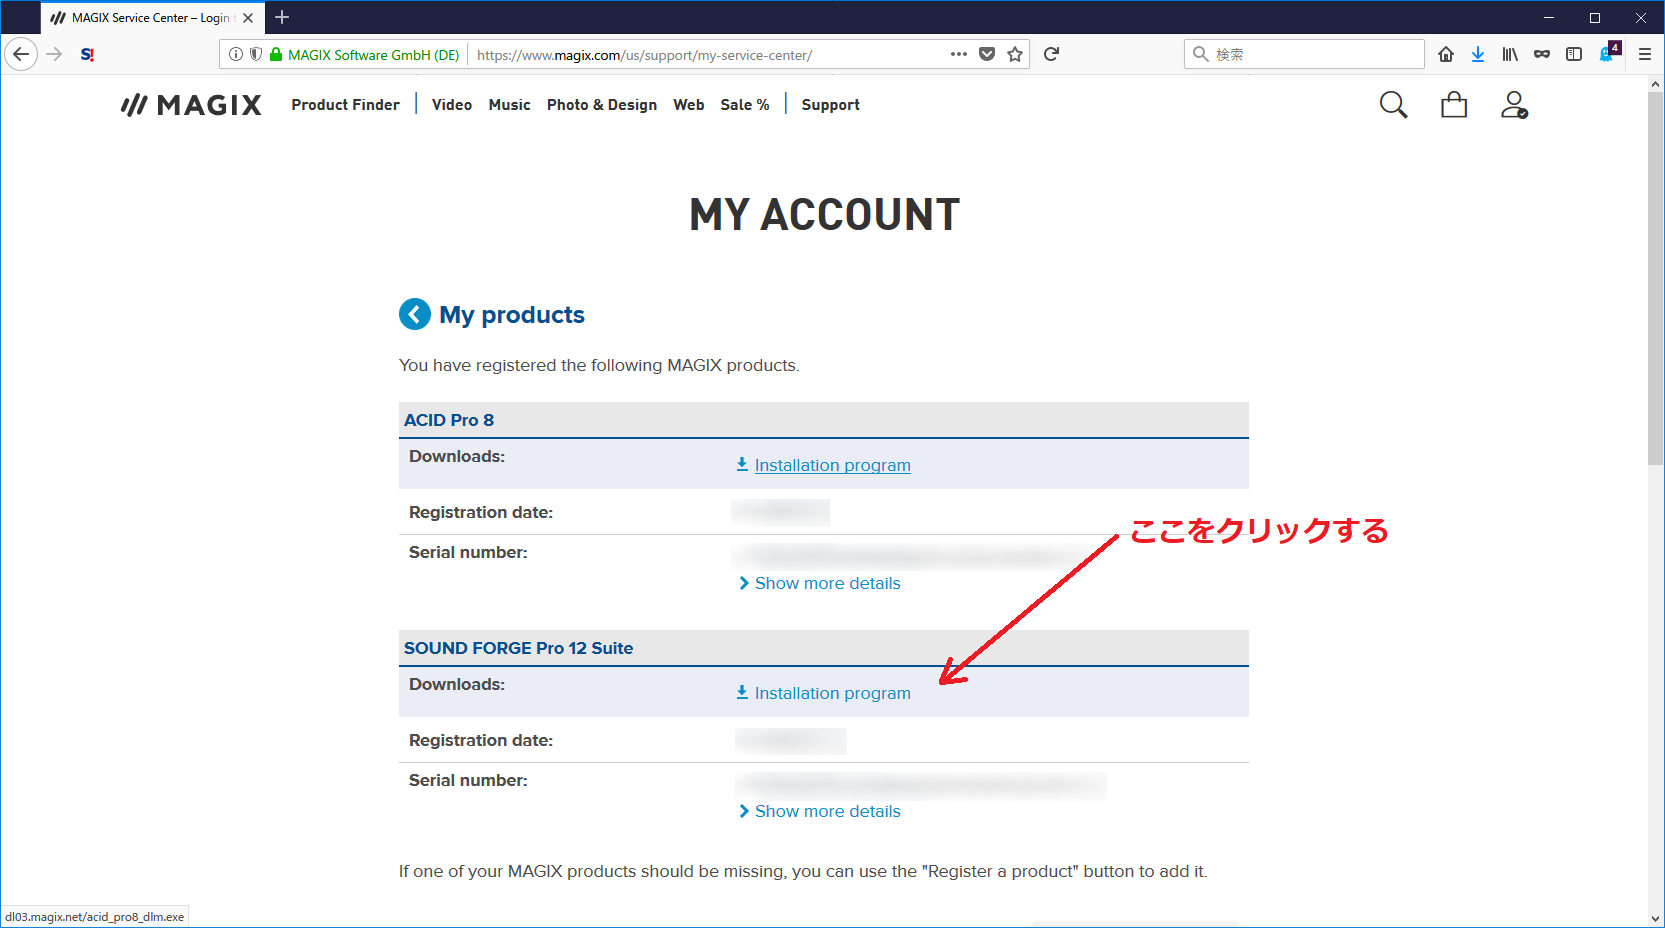Open the Web menu item
Image resolution: width=1665 pixels, height=928 pixels.
click(689, 105)
